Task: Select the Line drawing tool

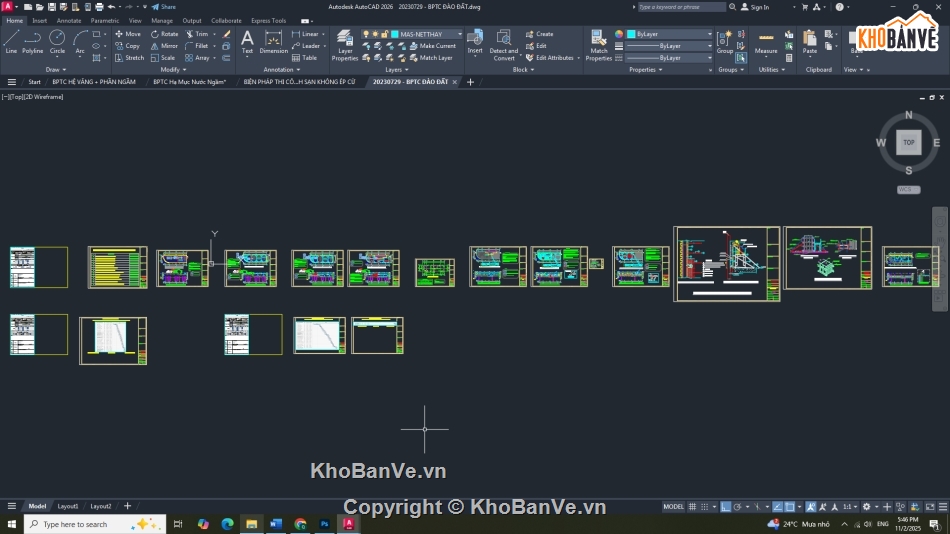Action: [x=11, y=41]
